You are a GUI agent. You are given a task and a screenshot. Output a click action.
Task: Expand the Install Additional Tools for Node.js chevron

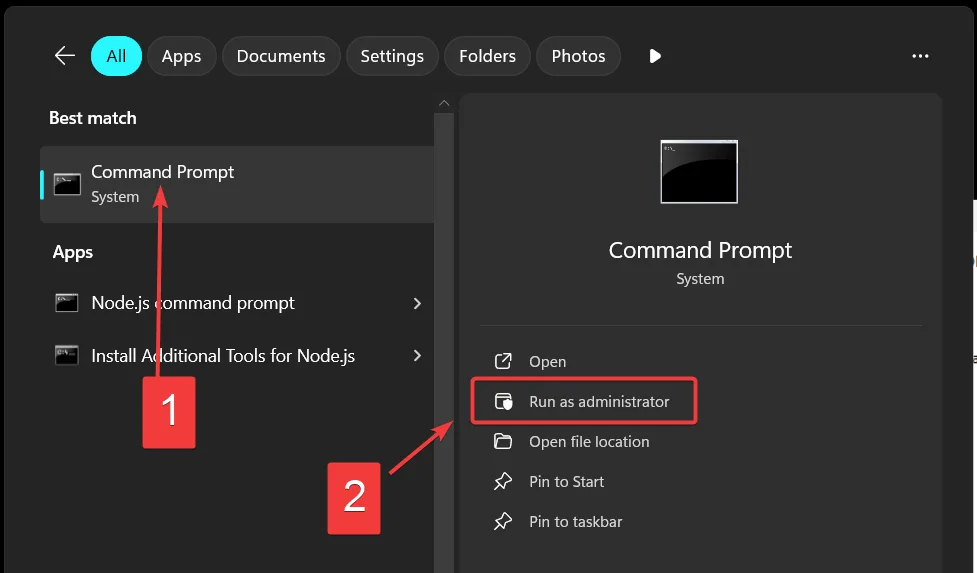pos(417,356)
